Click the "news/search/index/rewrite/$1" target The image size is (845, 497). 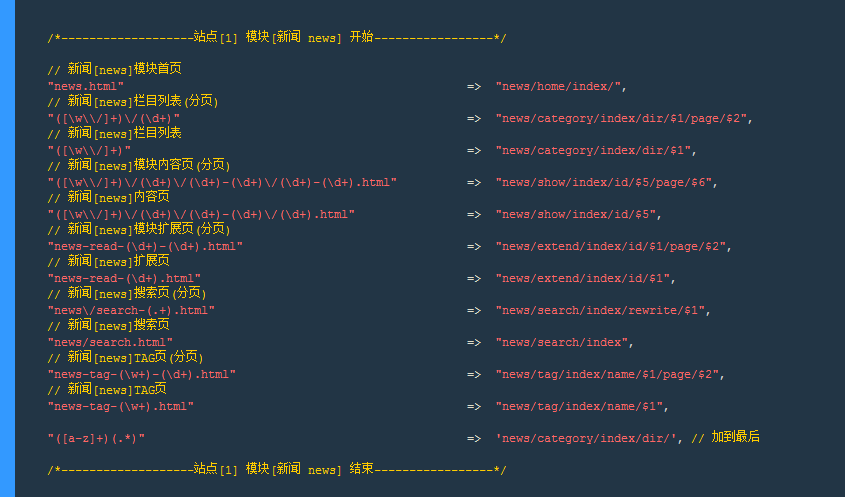[x=600, y=311]
